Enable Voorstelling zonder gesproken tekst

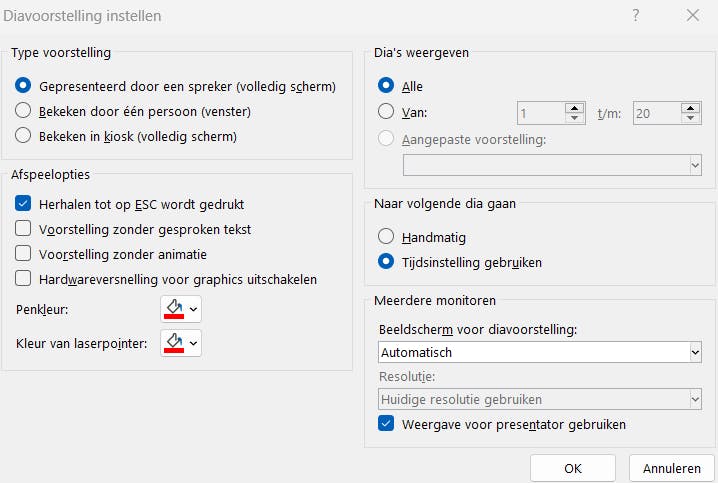click(x=24, y=229)
